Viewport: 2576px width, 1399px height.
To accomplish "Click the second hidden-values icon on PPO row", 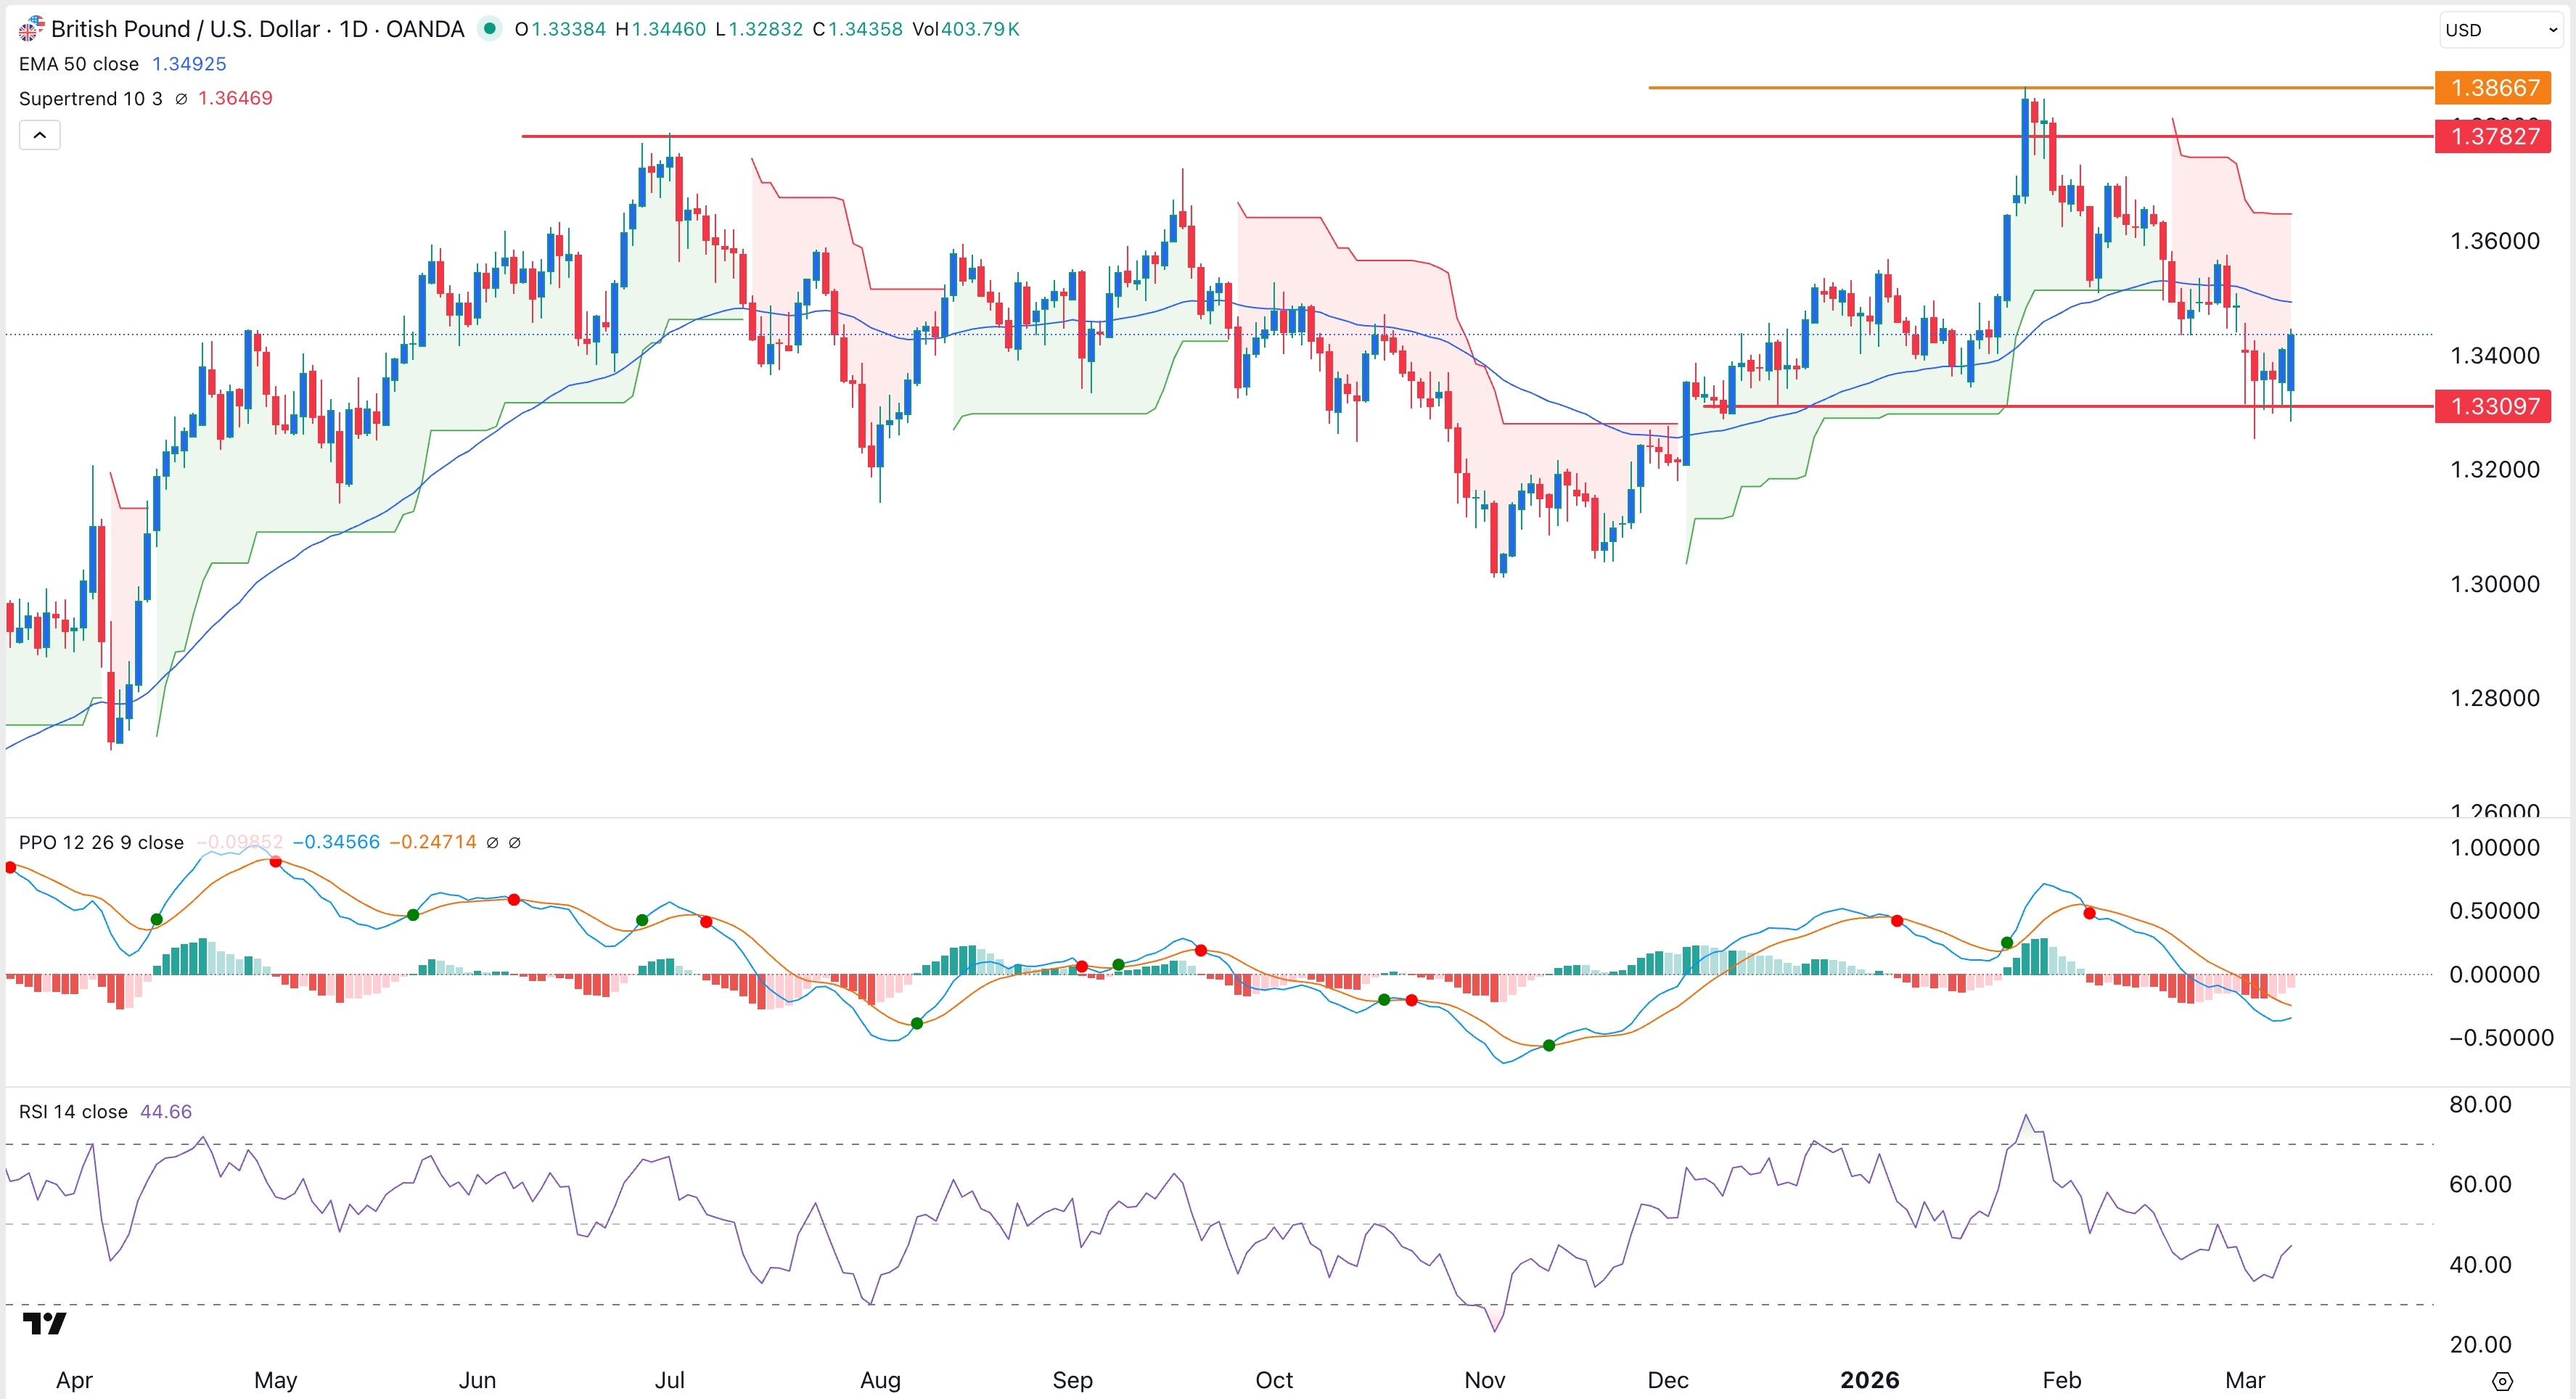I will coord(516,842).
